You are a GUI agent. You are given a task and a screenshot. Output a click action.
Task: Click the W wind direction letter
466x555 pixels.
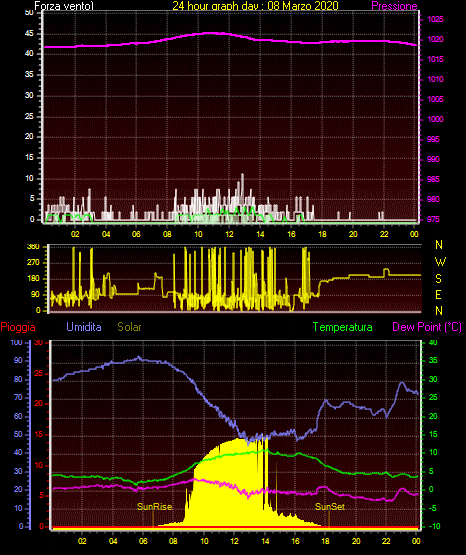click(440, 262)
